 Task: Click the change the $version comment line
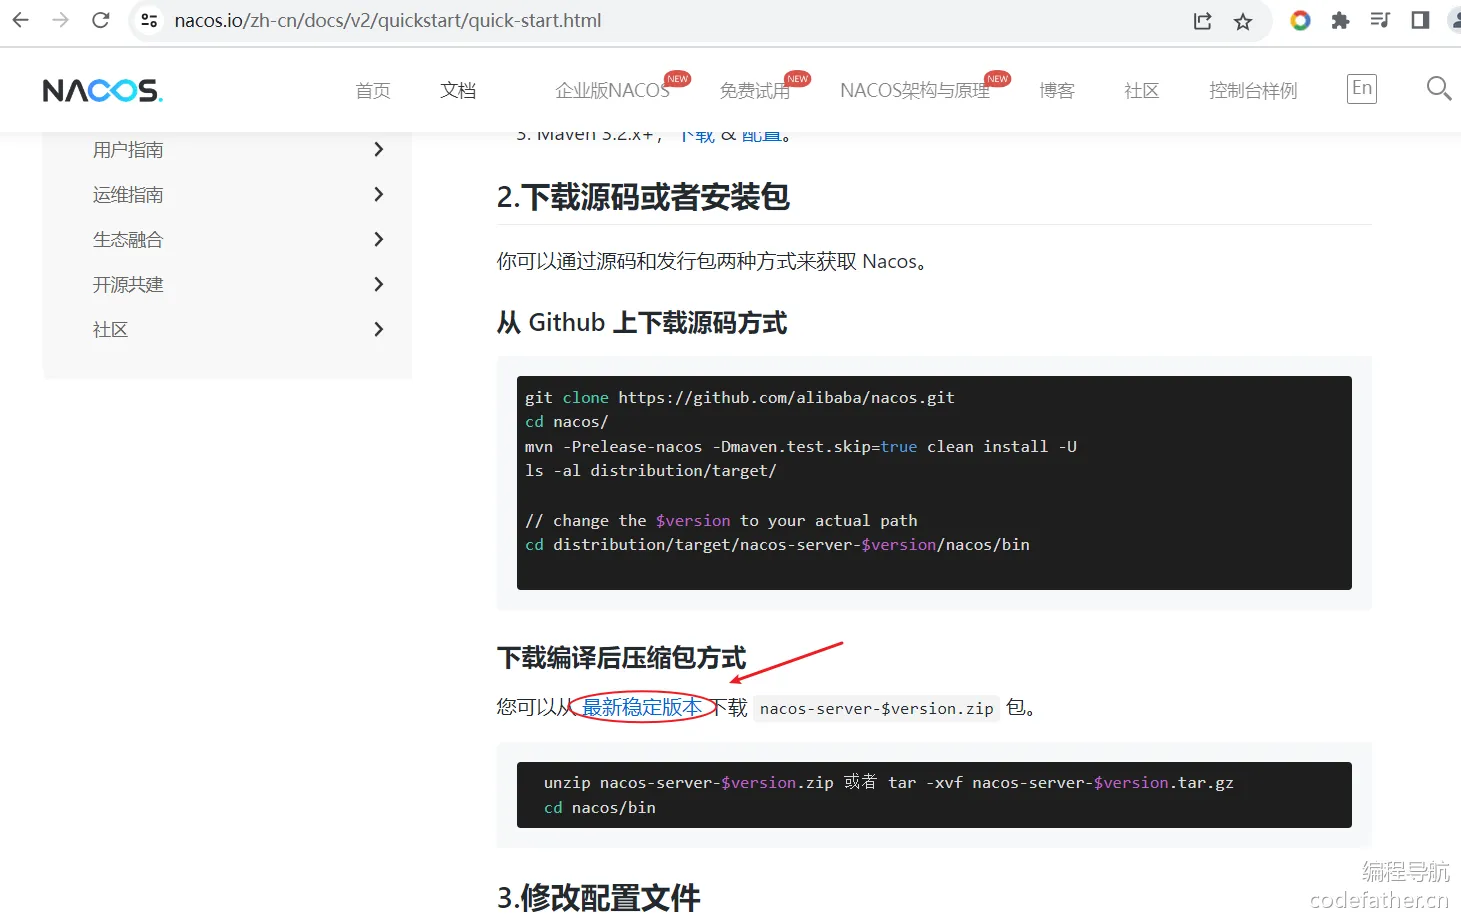721,521
